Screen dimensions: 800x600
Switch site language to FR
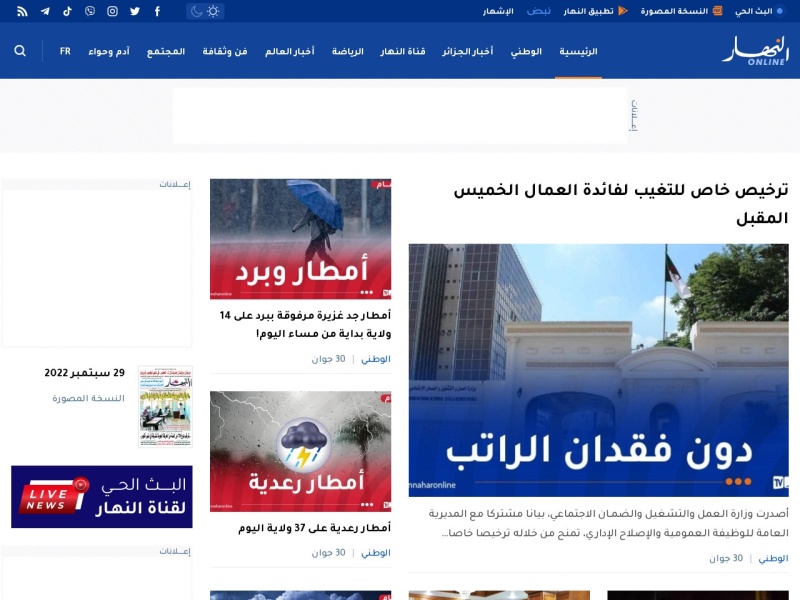(x=65, y=51)
